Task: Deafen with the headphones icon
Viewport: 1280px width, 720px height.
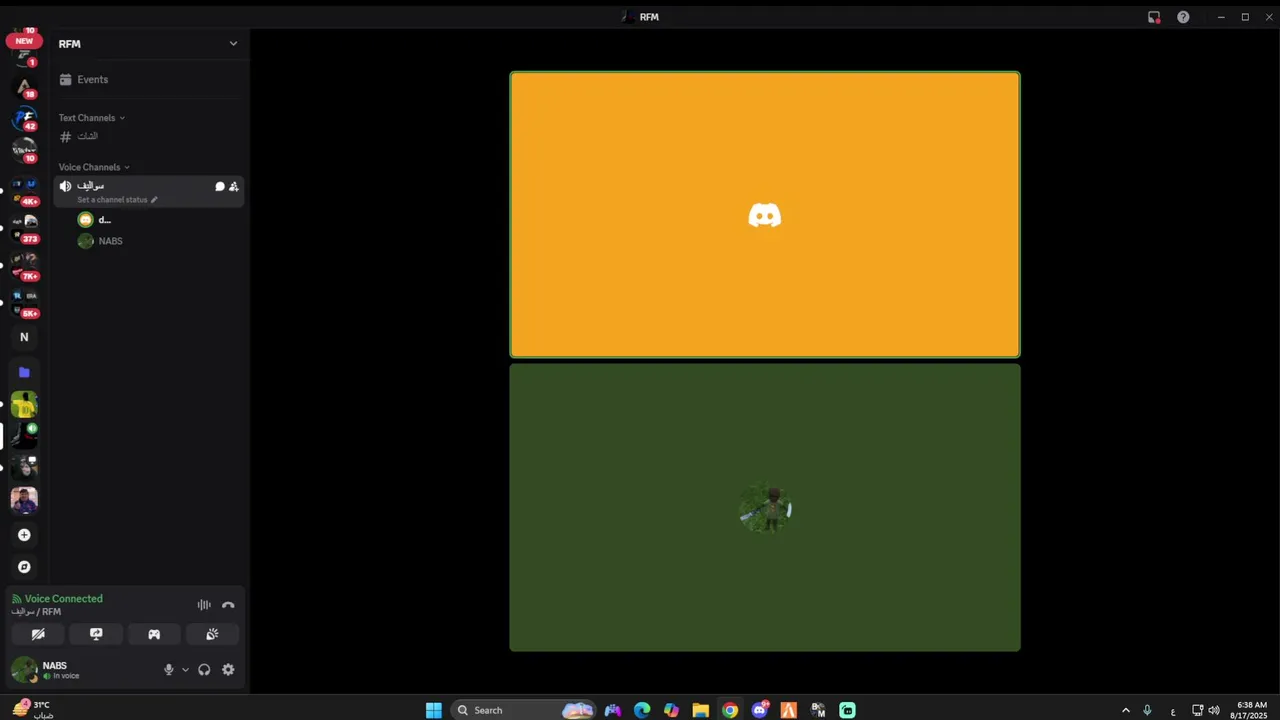Action: click(204, 670)
